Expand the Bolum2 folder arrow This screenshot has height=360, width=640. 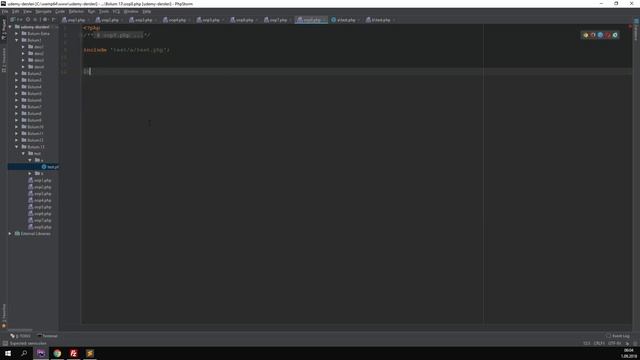[17, 73]
